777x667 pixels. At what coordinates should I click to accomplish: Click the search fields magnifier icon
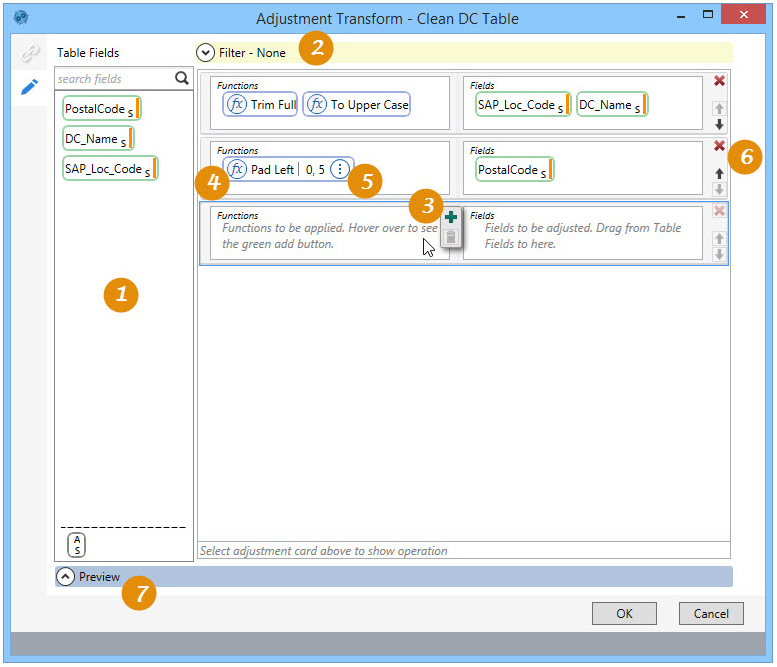coord(181,78)
